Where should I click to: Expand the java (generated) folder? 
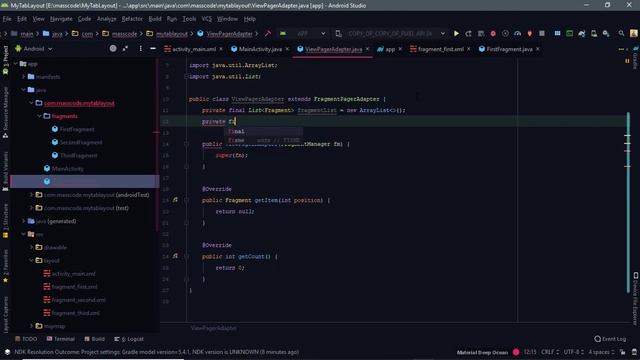pos(24,221)
